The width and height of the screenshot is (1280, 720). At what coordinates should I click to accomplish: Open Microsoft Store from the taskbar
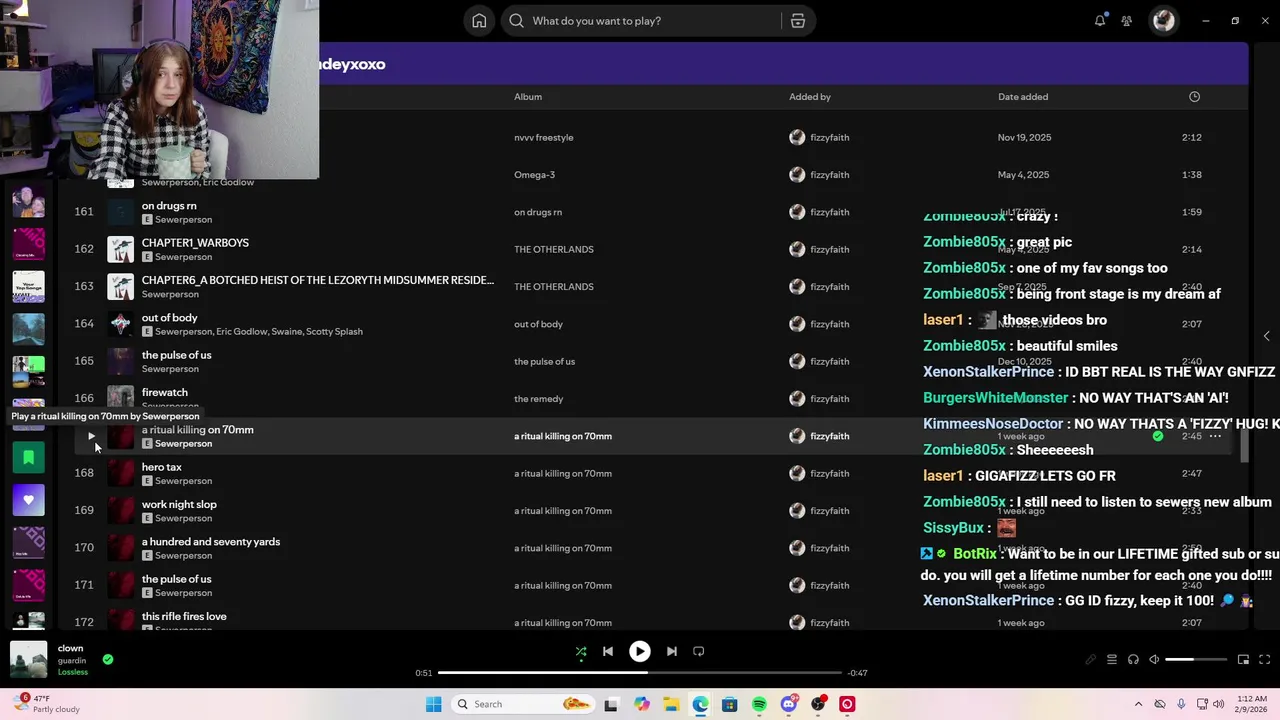730,704
